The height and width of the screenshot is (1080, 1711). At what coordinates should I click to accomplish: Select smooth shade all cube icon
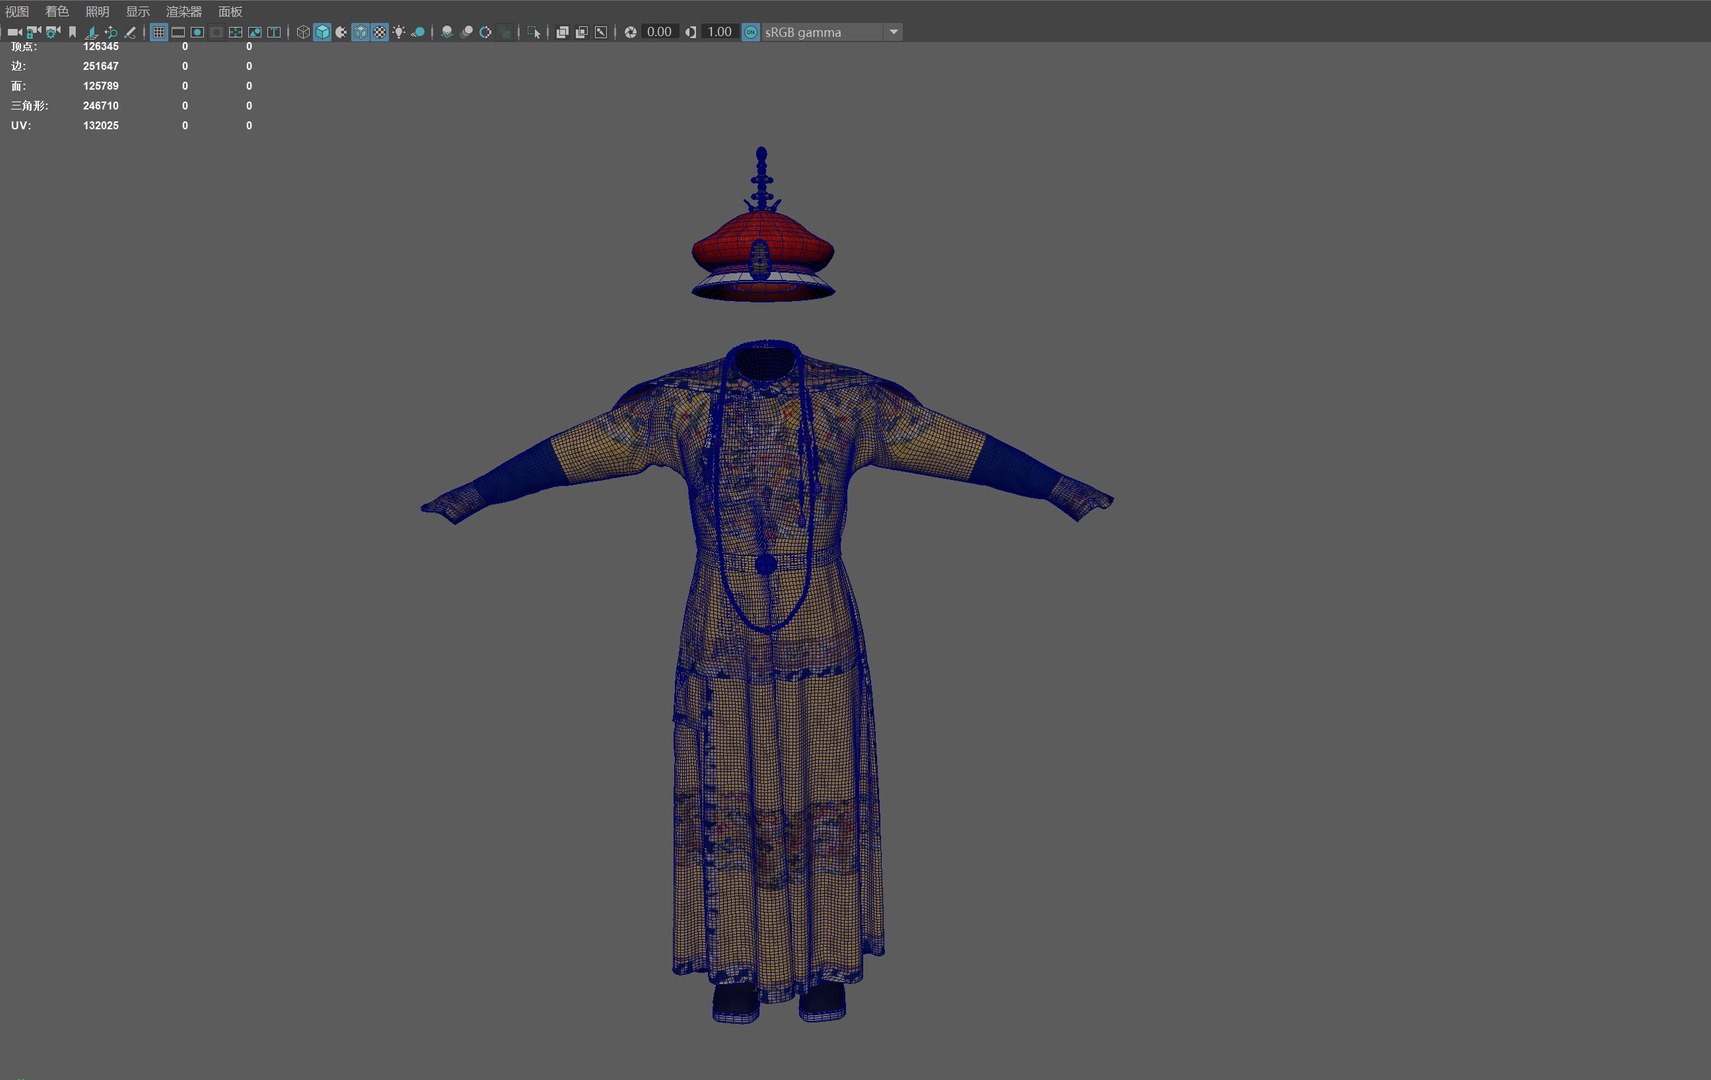pyautogui.click(x=322, y=32)
